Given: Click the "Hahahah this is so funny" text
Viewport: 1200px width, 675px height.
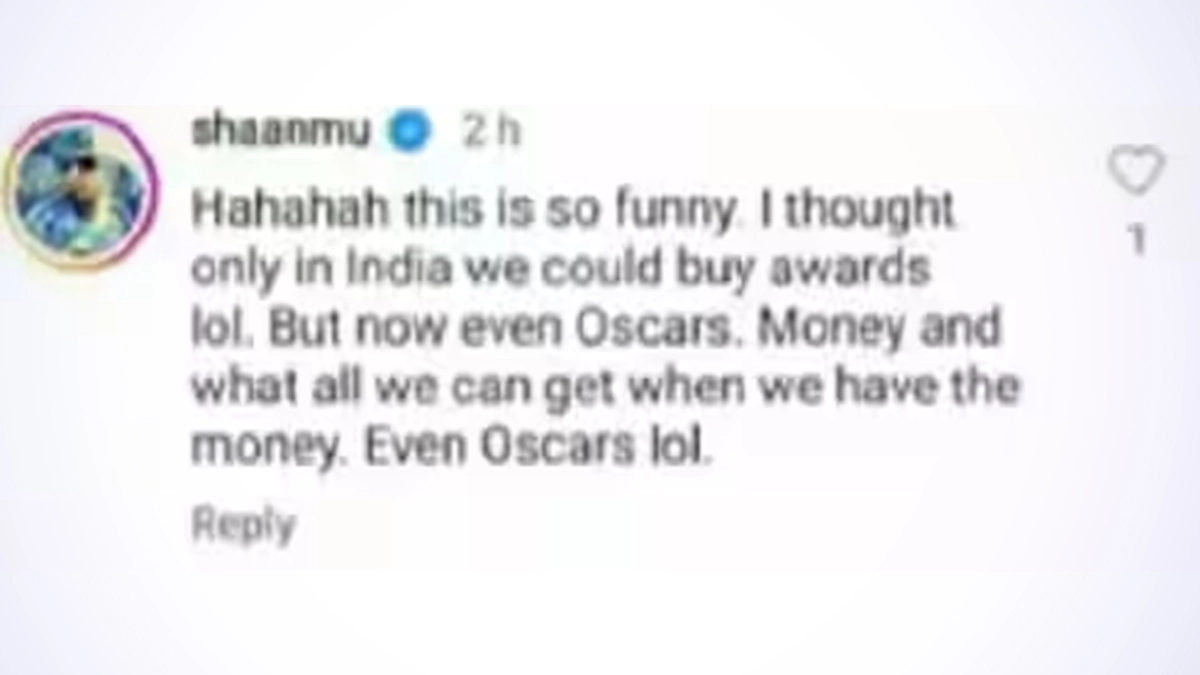Looking at the screenshot, I should (x=383, y=211).
